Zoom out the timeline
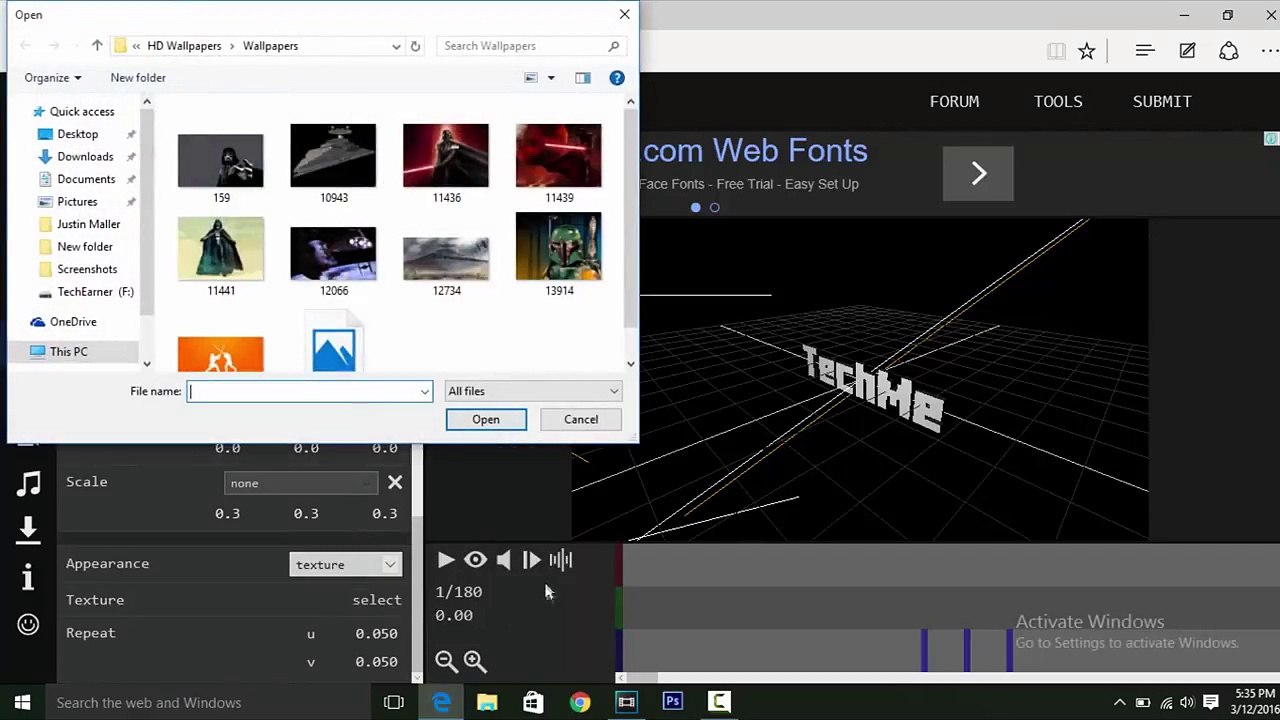1280x720 pixels. pyautogui.click(x=446, y=661)
